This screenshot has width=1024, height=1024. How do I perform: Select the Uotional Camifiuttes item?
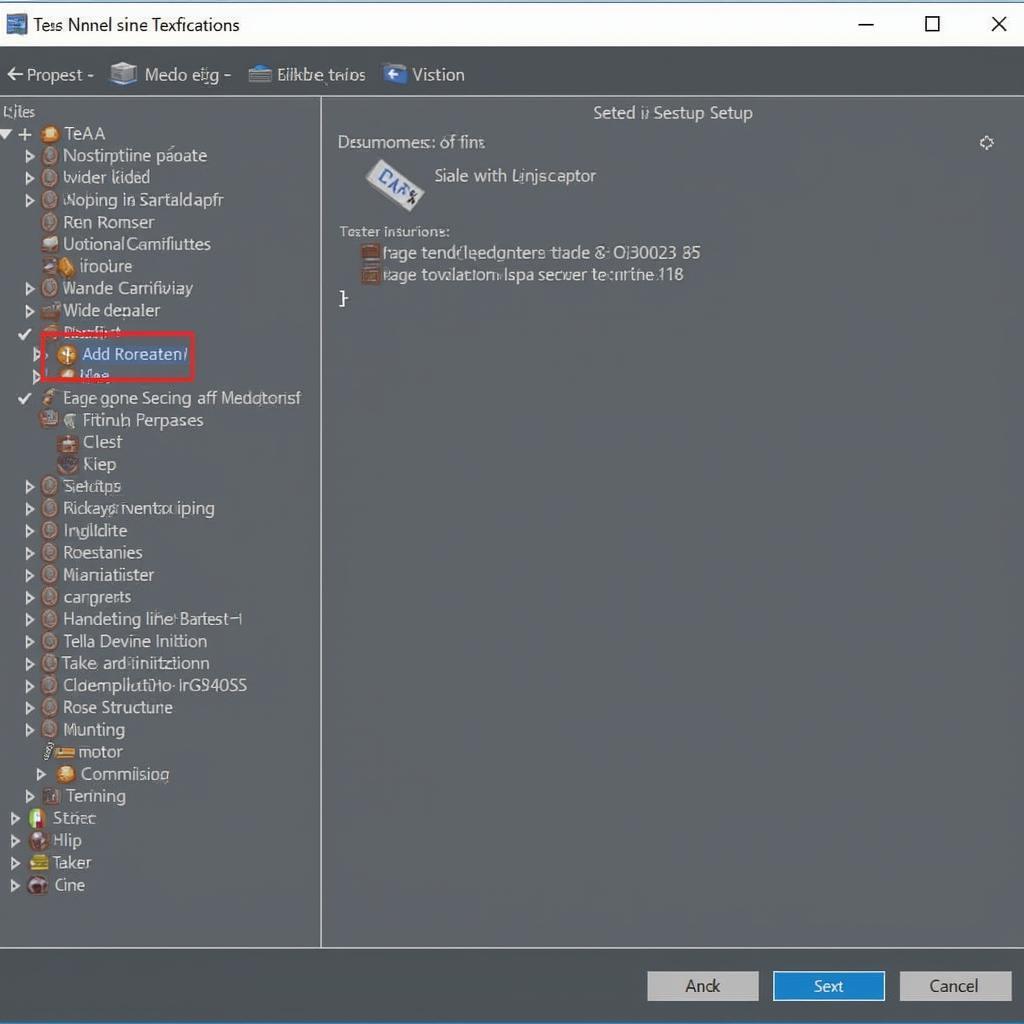click(x=136, y=244)
